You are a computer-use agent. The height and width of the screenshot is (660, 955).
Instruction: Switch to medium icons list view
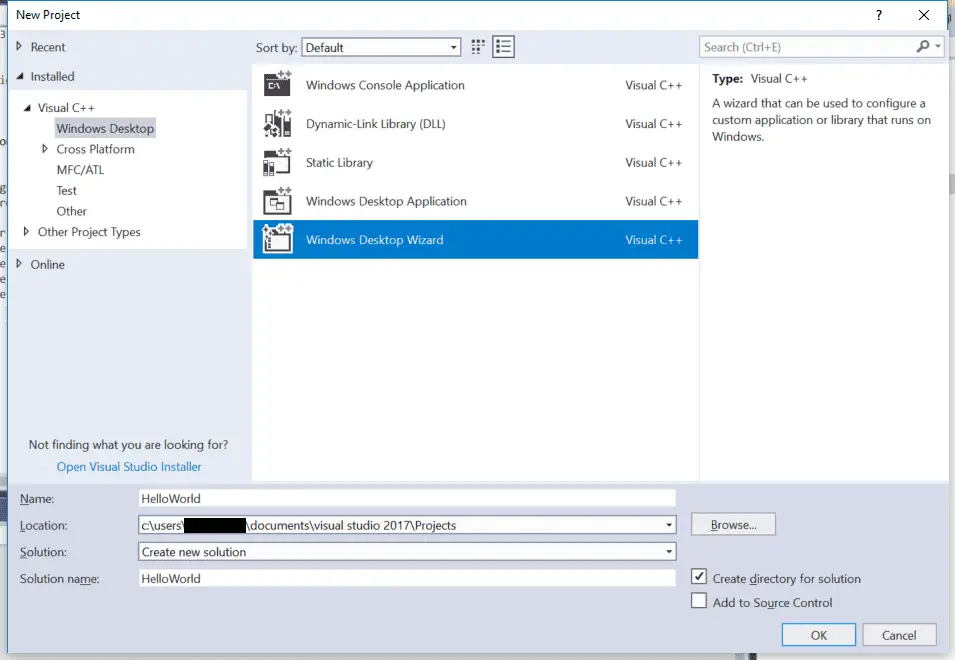point(503,46)
